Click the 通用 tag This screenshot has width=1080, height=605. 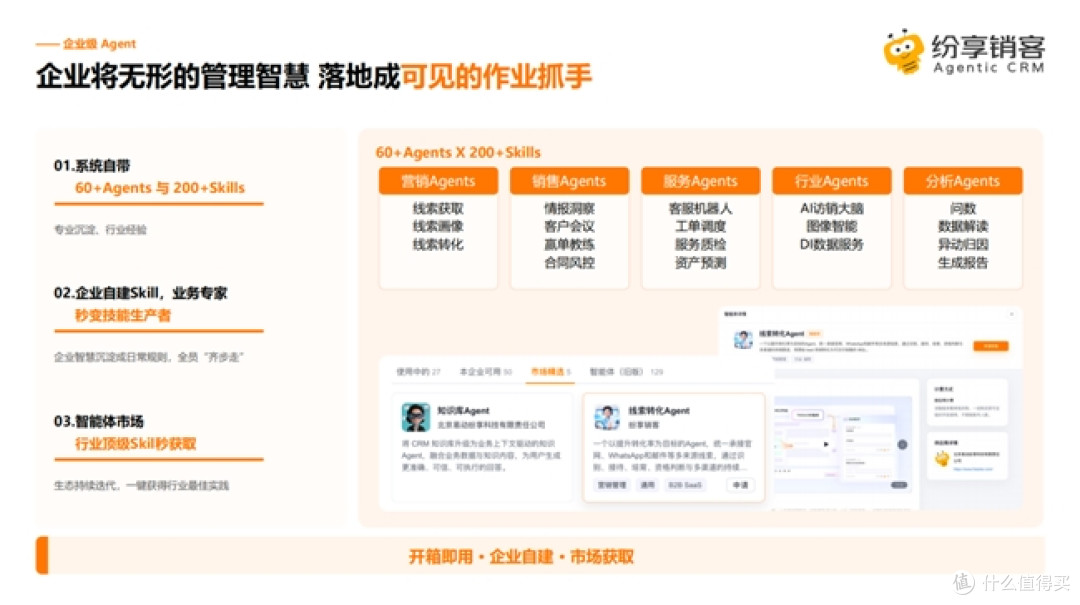[x=647, y=485]
